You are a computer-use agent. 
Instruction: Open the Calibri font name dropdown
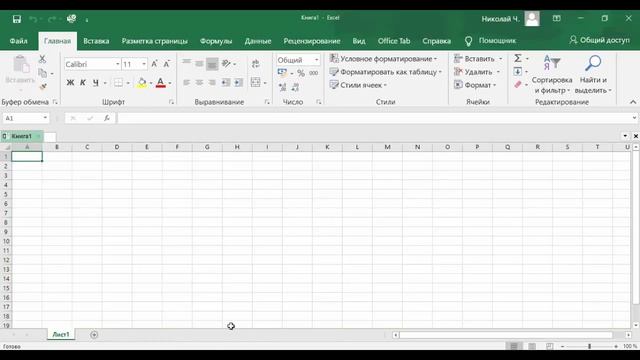(117, 64)
